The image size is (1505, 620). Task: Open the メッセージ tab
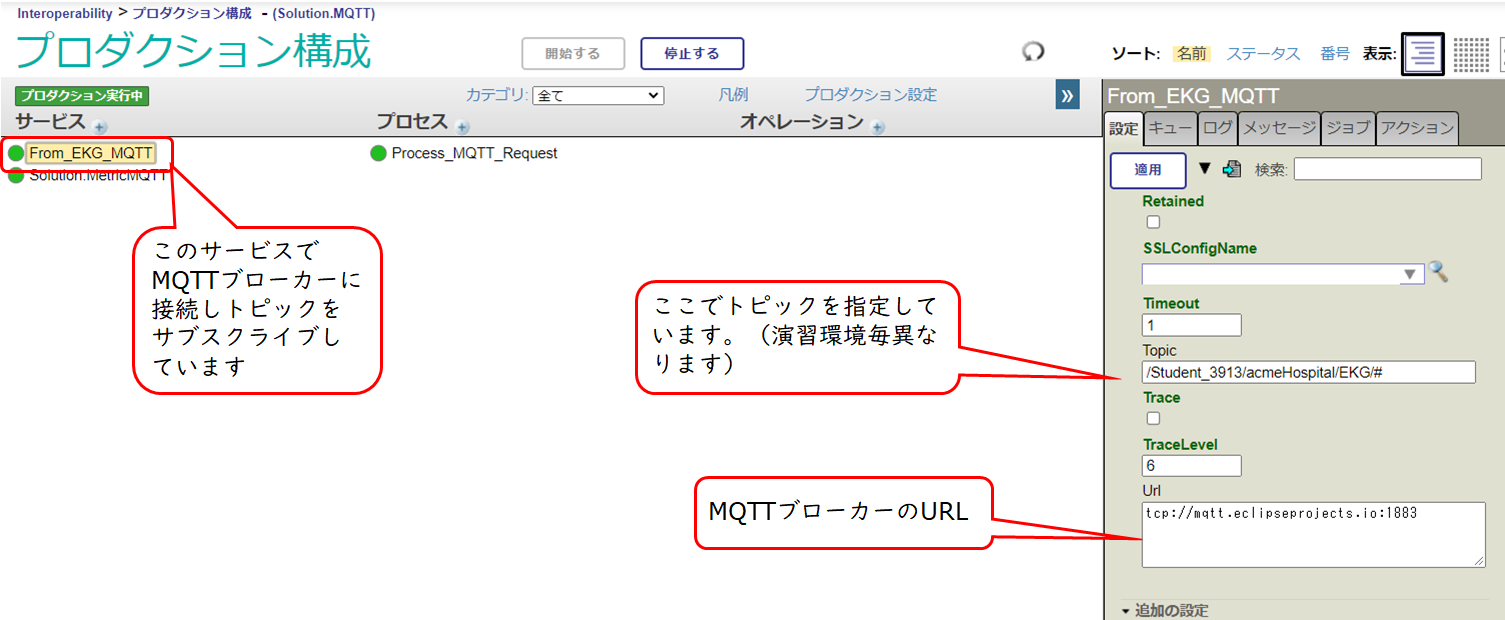click(1279, 128)
